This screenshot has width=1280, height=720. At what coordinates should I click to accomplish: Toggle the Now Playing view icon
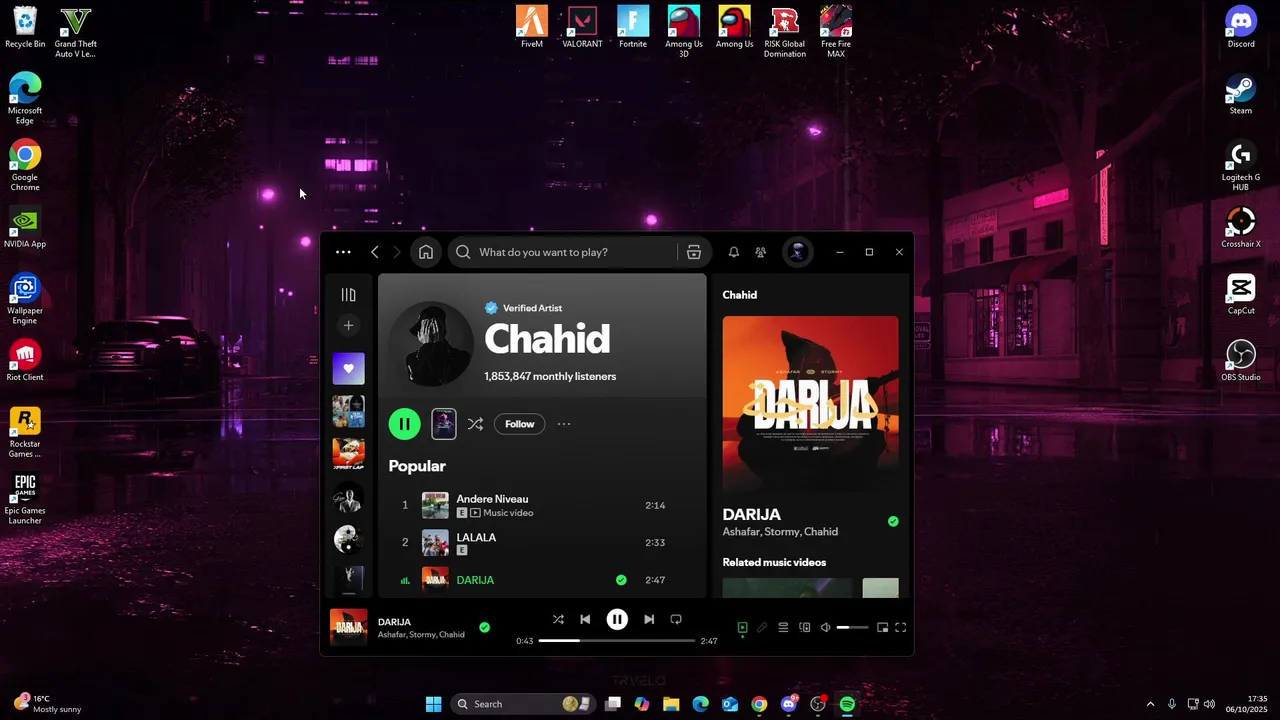pos(742,627)
